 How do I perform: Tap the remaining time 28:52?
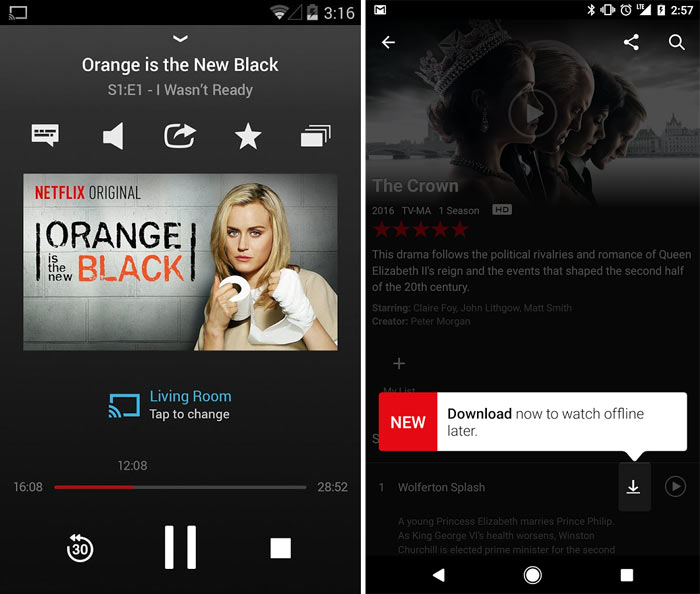point(333,487)
